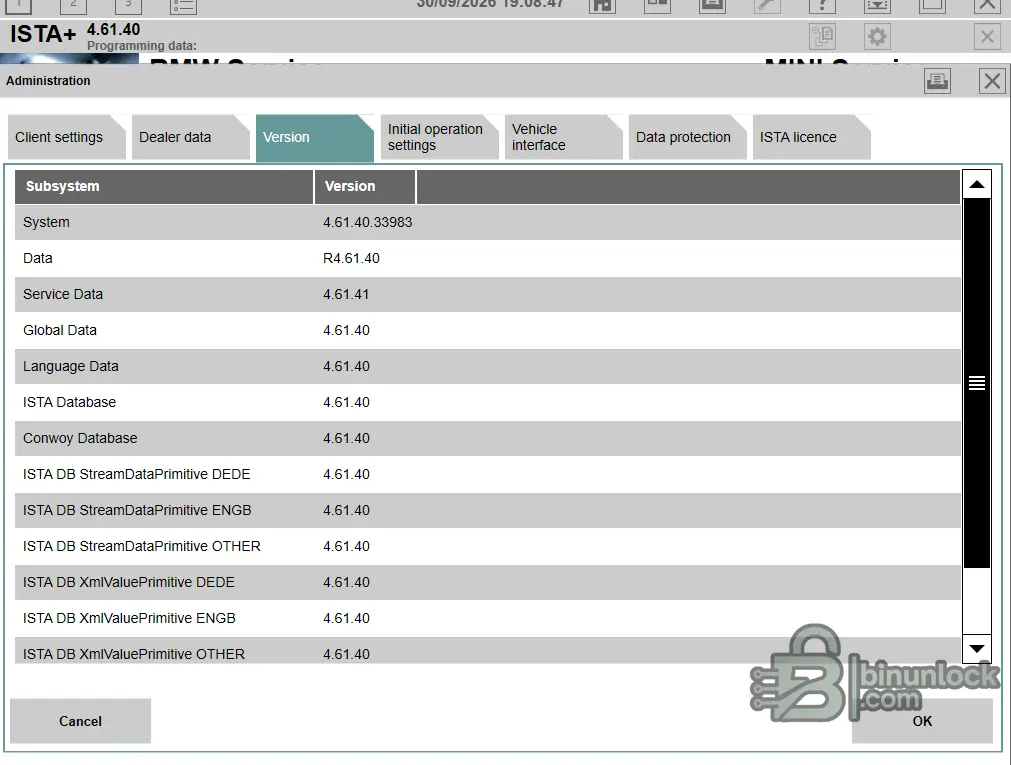
Task: Select the Service Data row
Action: (x=487, y=295)
